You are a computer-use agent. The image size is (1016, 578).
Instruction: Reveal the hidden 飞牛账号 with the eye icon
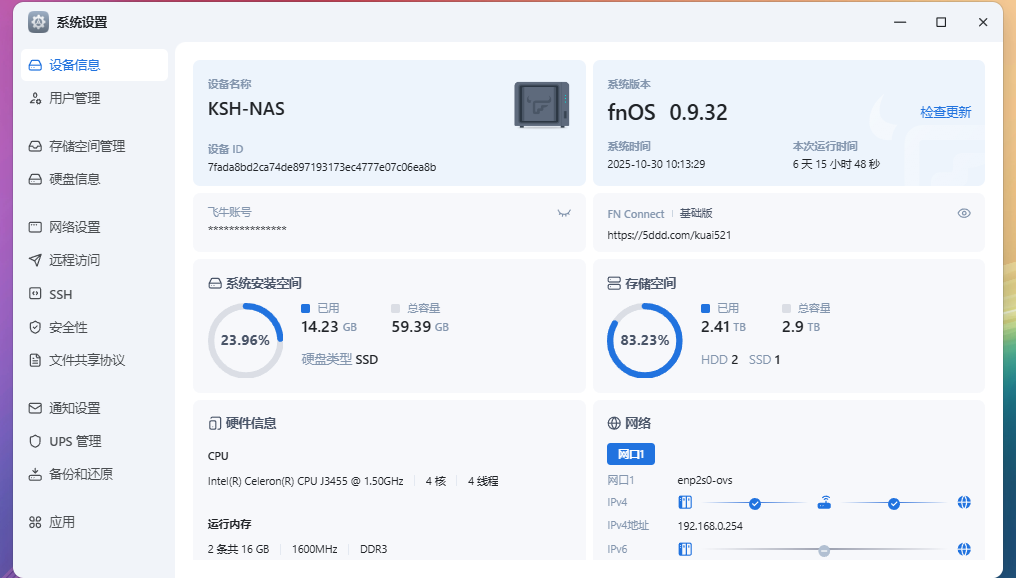coord(564,213)
